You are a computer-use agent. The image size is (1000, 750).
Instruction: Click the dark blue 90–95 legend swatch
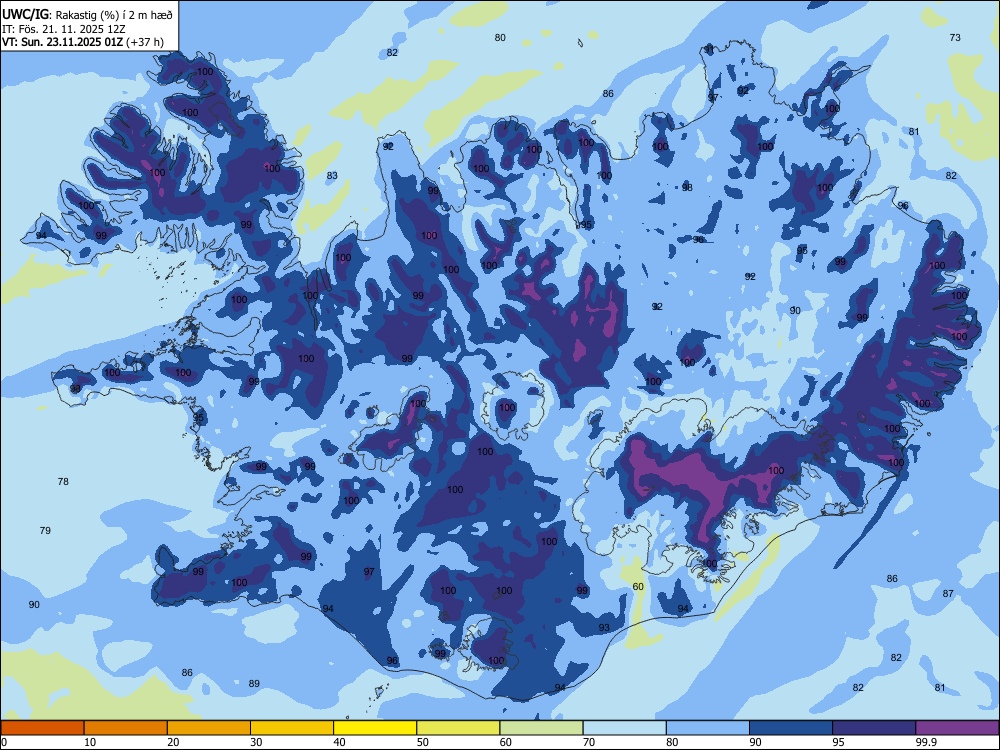(x=791, y=728)
